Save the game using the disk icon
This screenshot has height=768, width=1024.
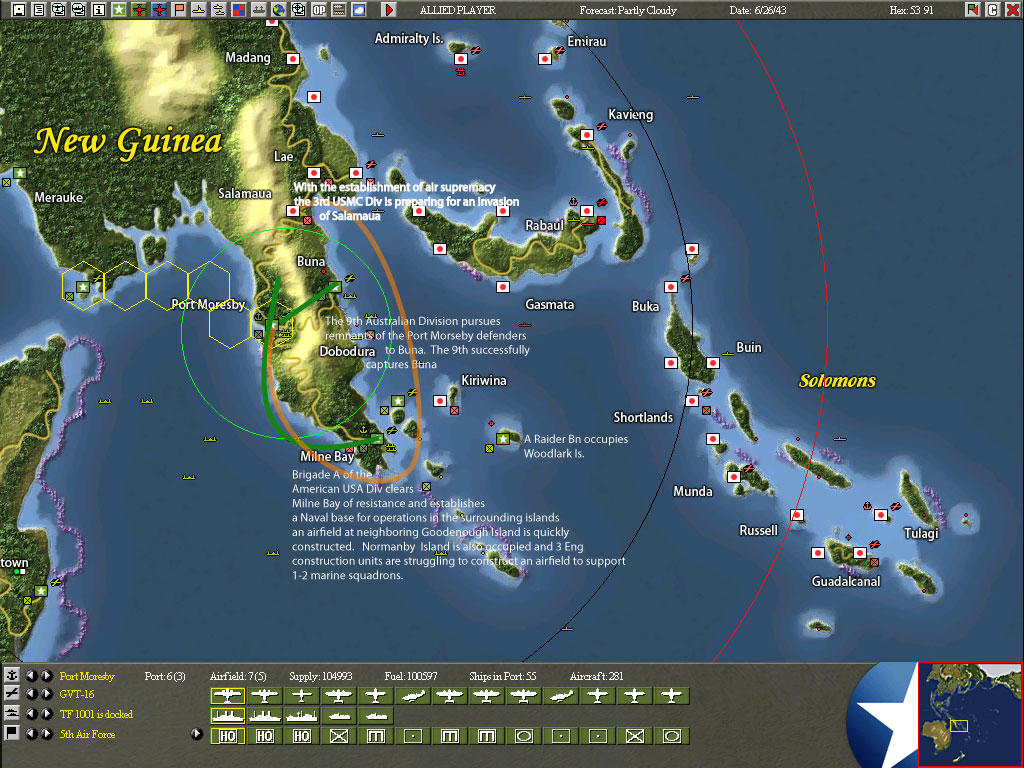[x=17, y=10]
